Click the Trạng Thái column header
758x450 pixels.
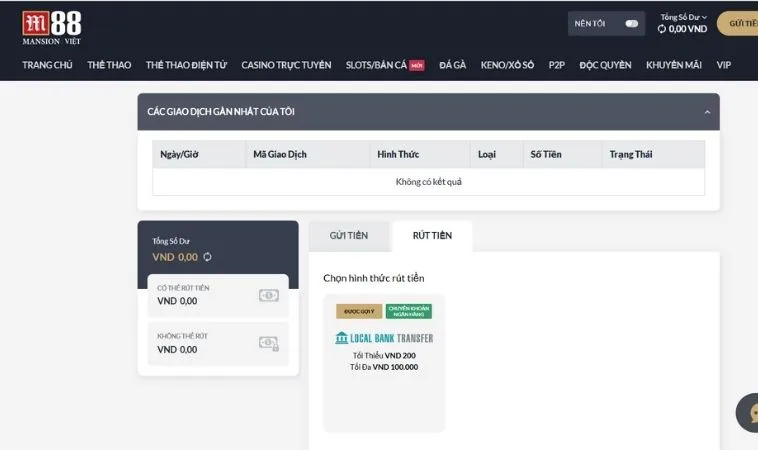[632, 154]
